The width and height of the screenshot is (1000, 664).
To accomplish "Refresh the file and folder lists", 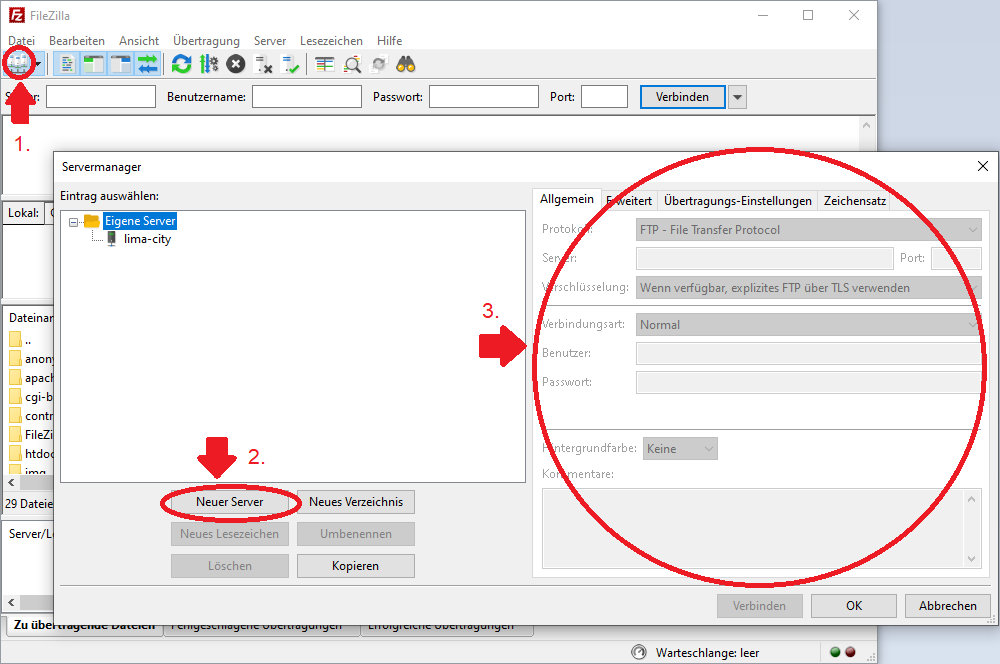I will (x=181, y=62).
